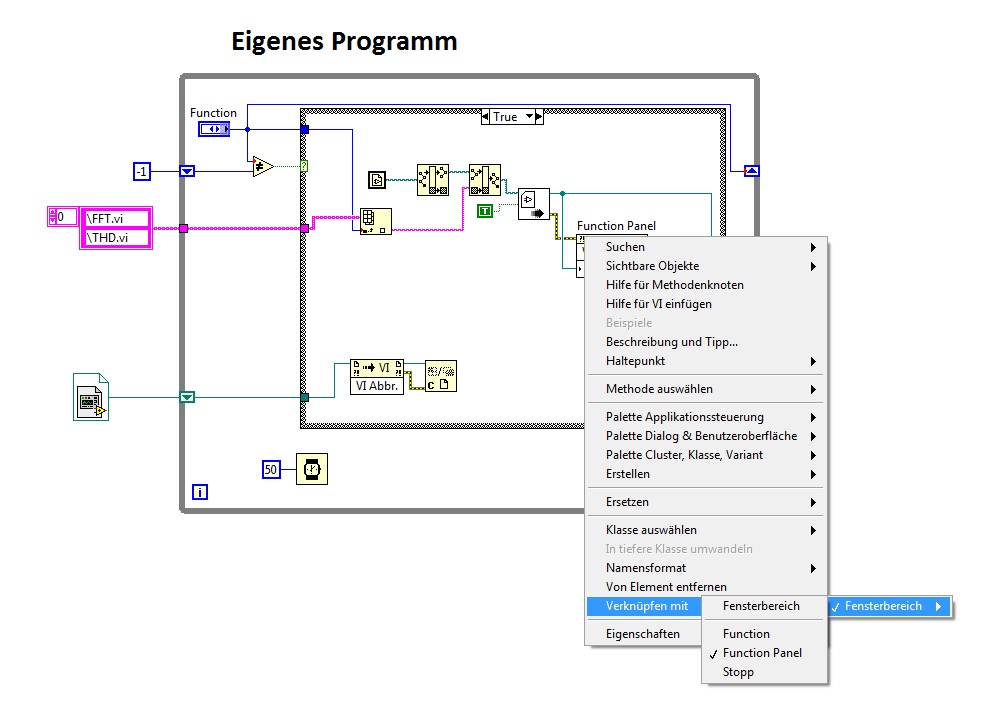Choose Hilfe für Methodenknoten
Image resolution: width=1000 pixels, height=722 pixels.
pos(706,285)
